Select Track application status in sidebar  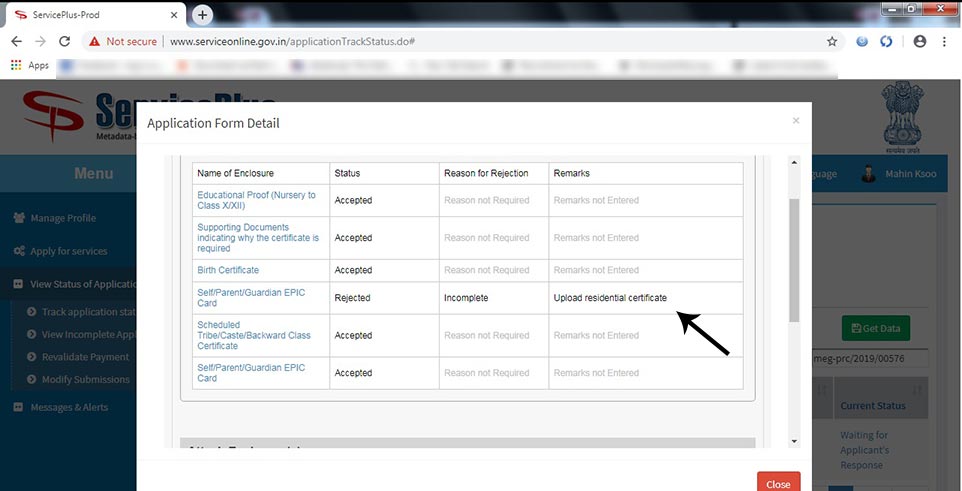click(x=89, y=312)
